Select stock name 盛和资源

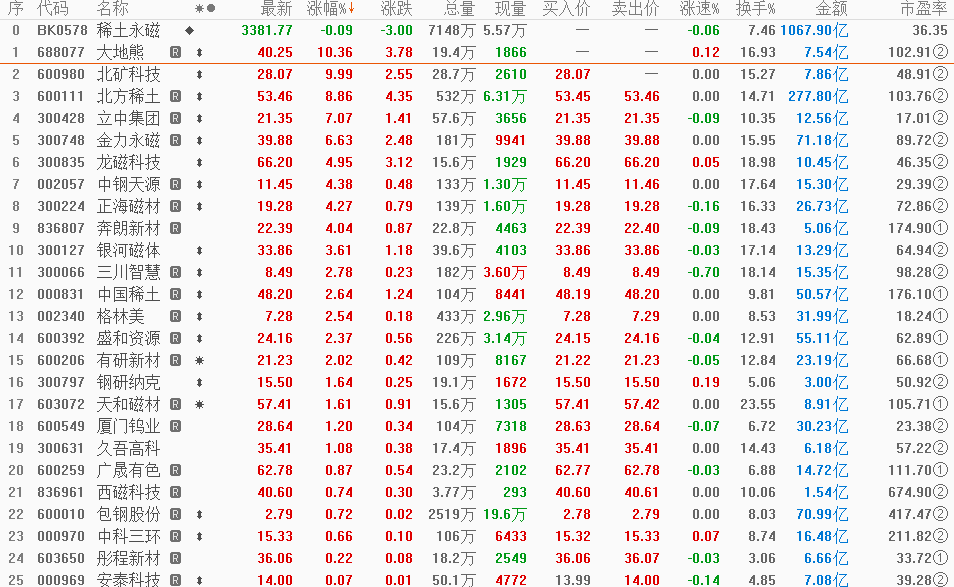point(128,338)
